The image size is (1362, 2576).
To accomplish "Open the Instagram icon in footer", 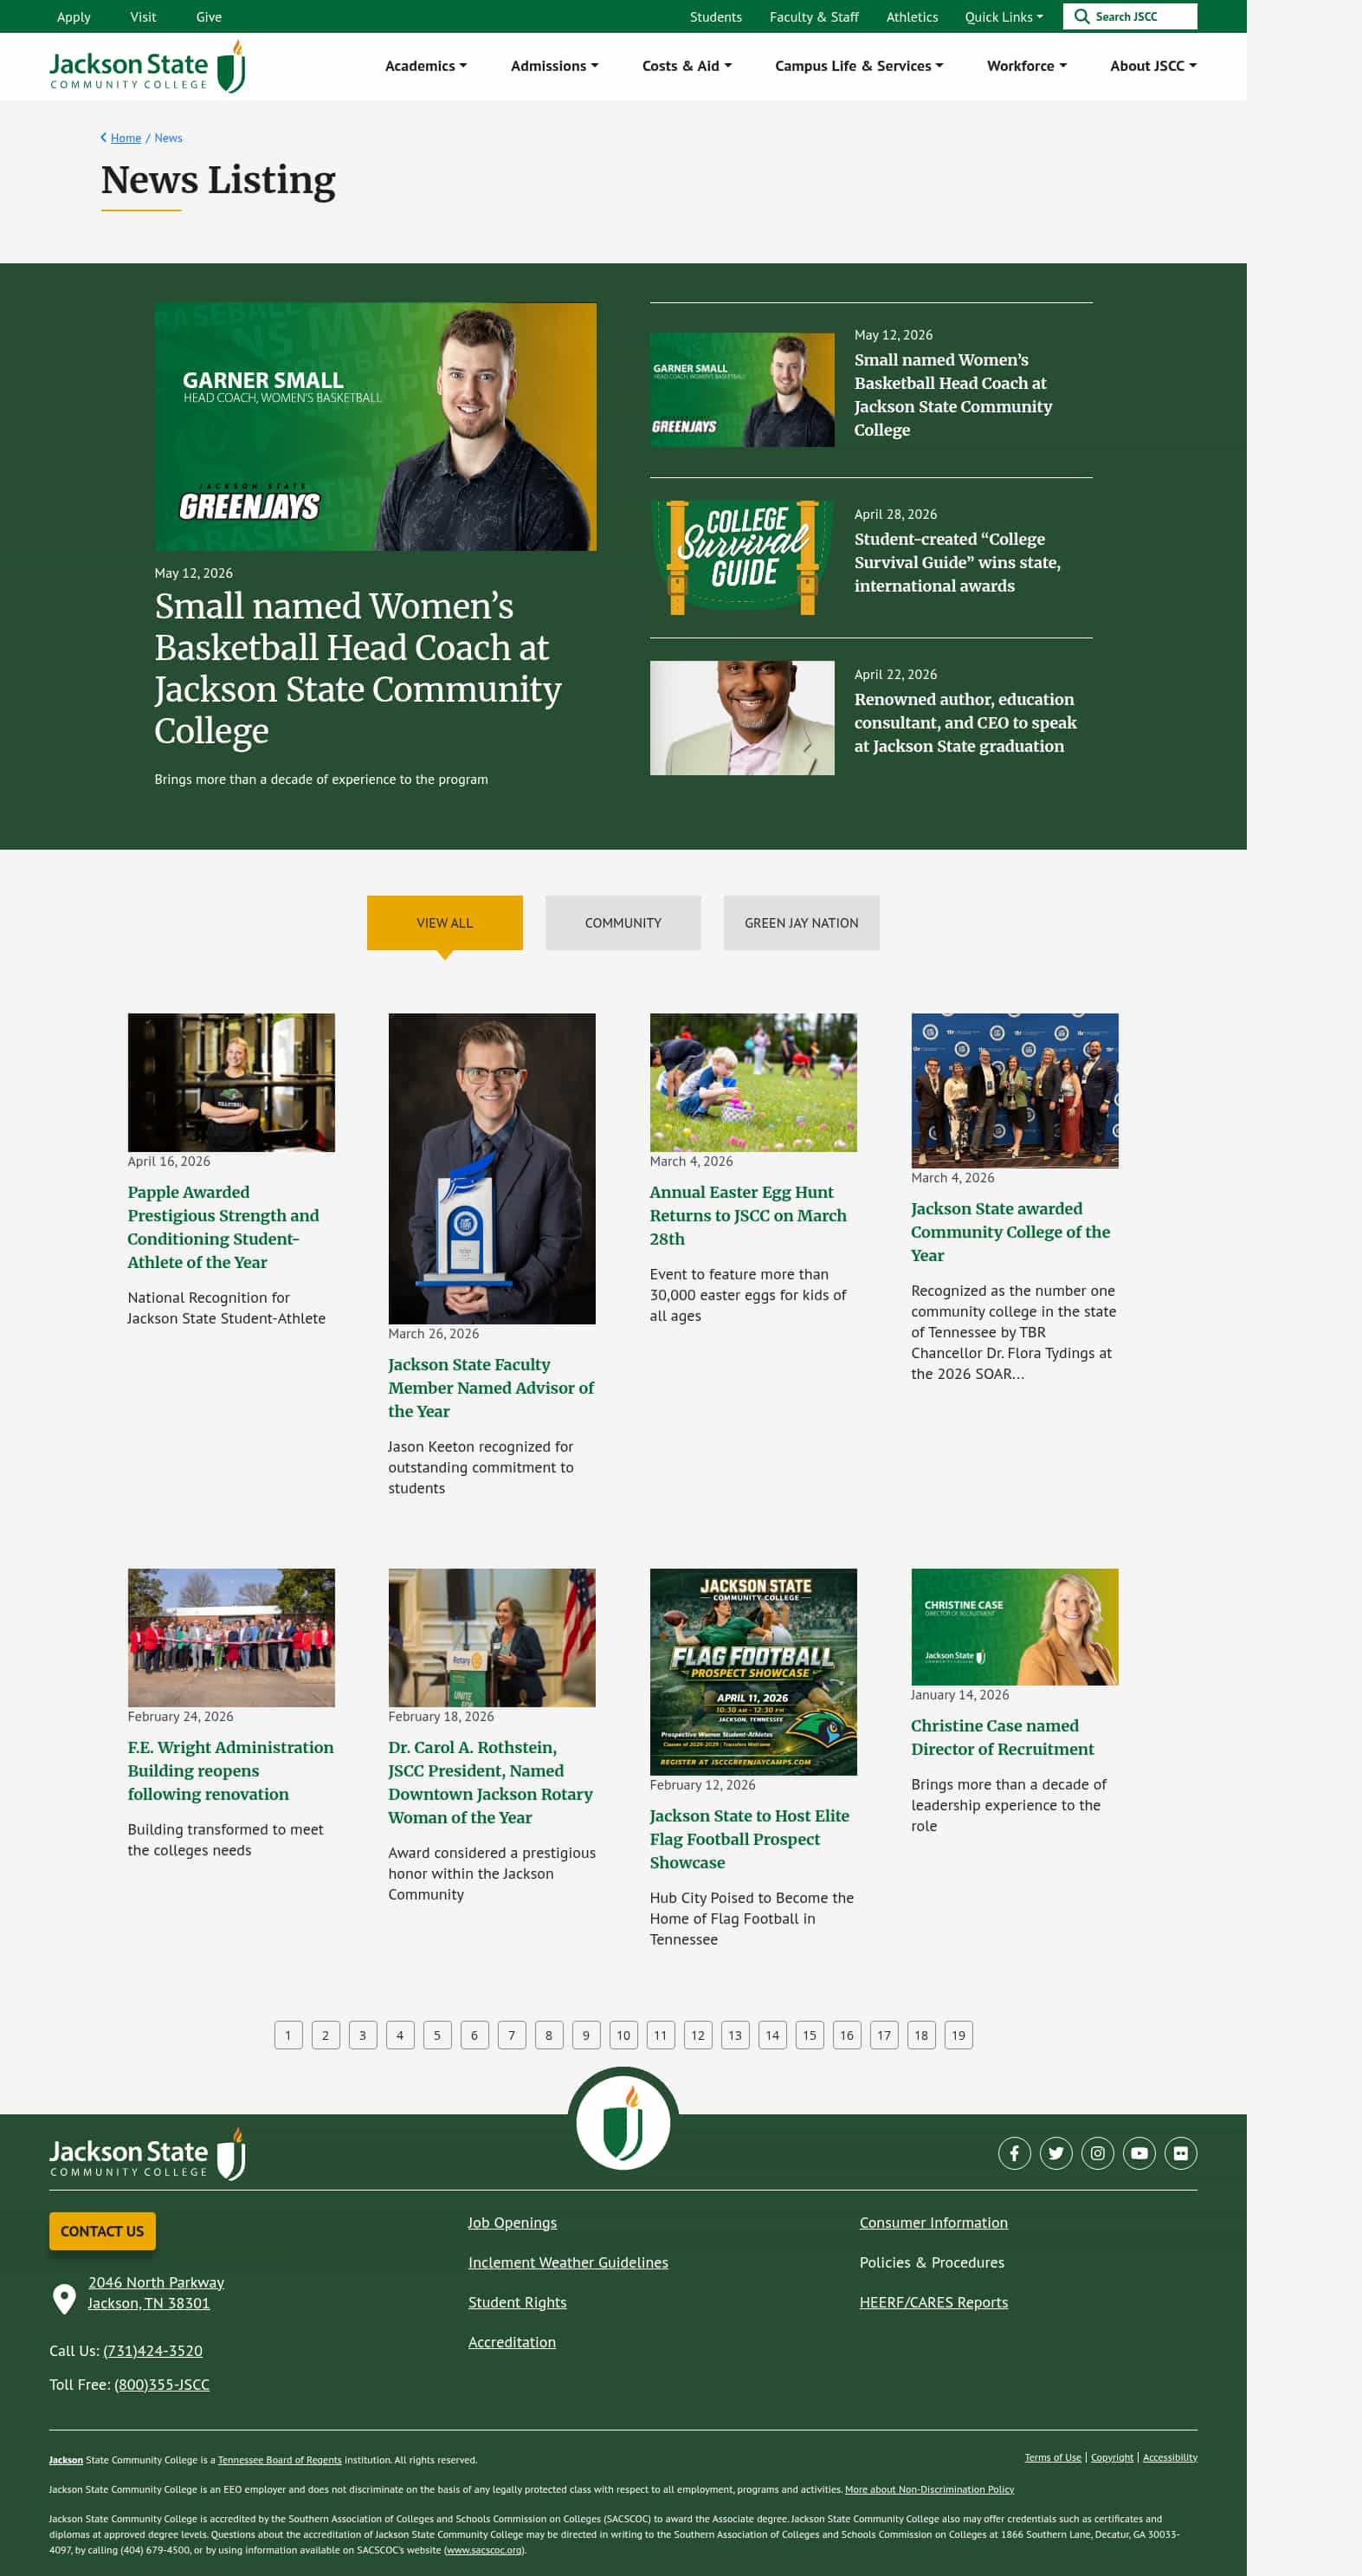I will (1097, 2153).
